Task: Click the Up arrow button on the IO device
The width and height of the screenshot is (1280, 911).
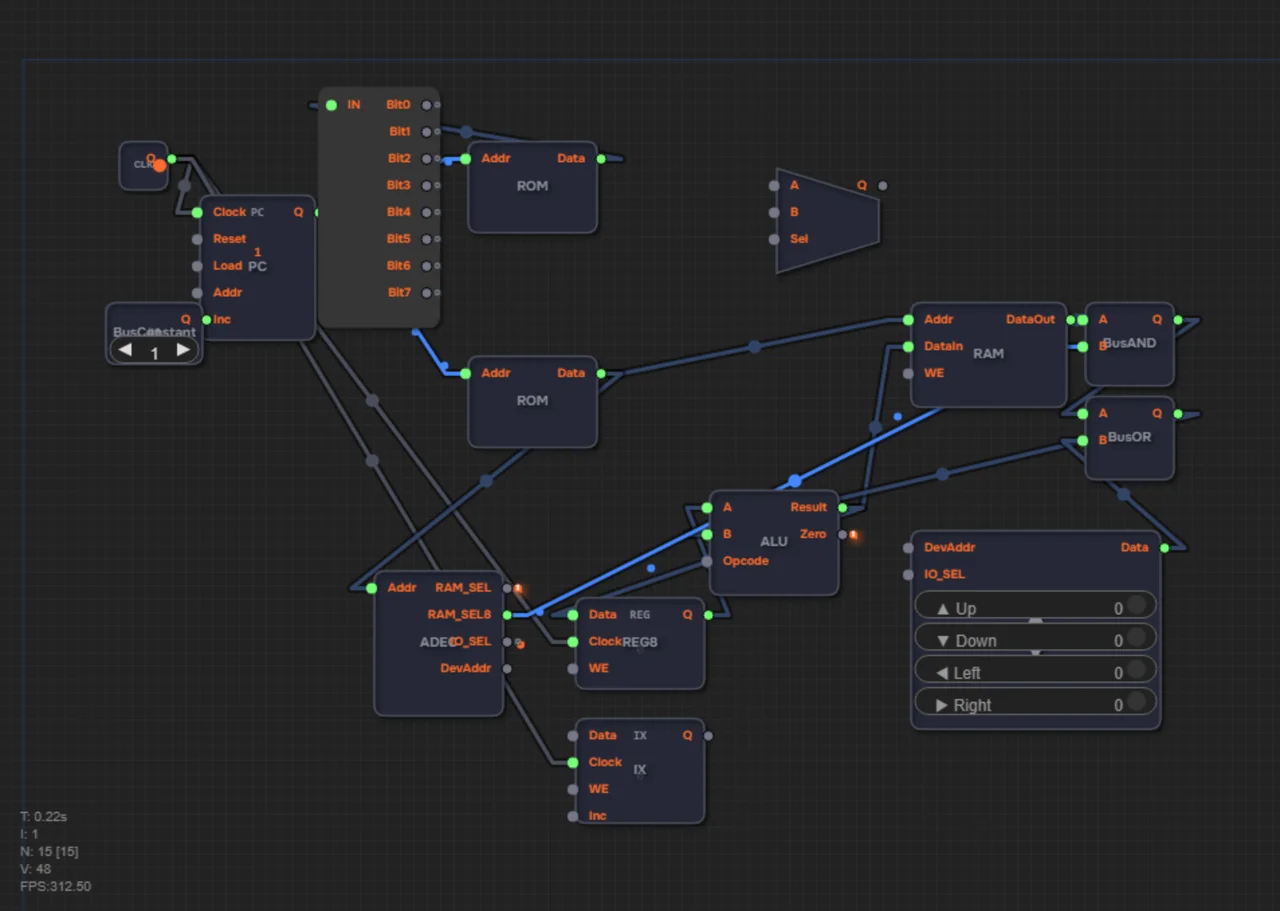Action: (1035, 607)
